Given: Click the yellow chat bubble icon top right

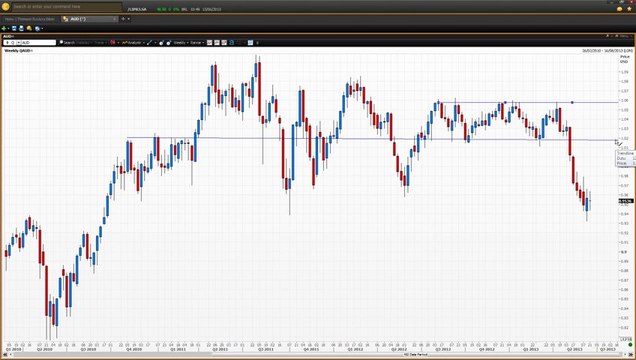Looking at the screenshot, I should (x=619, y=9).
